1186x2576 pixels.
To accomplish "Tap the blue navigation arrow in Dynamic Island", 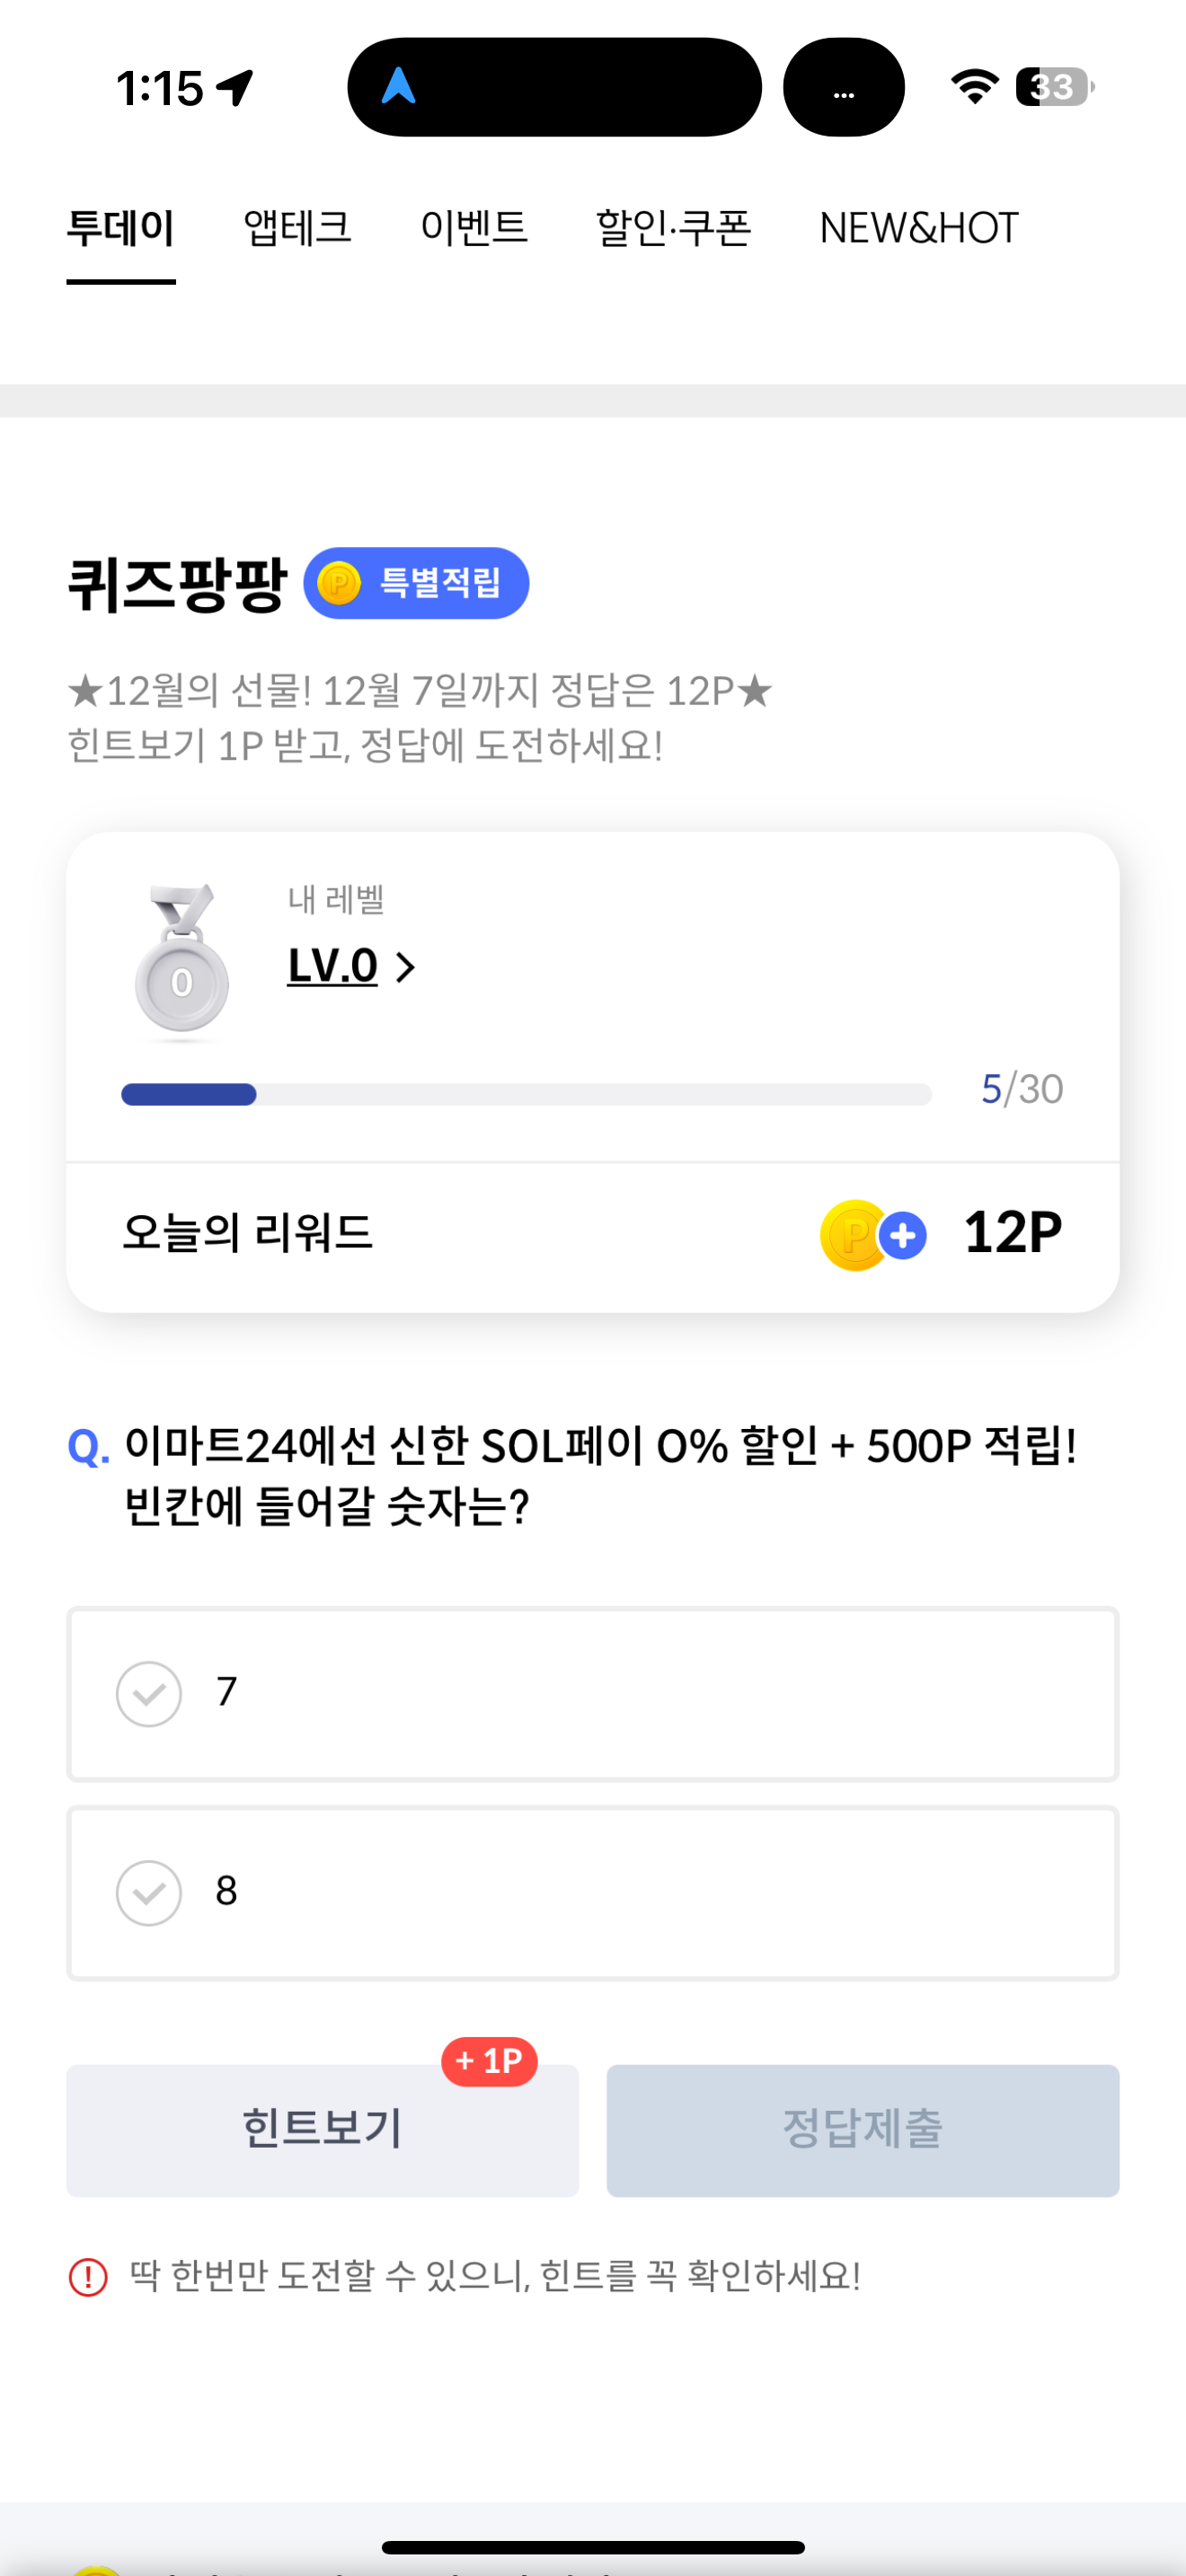I will click(398, 86).
